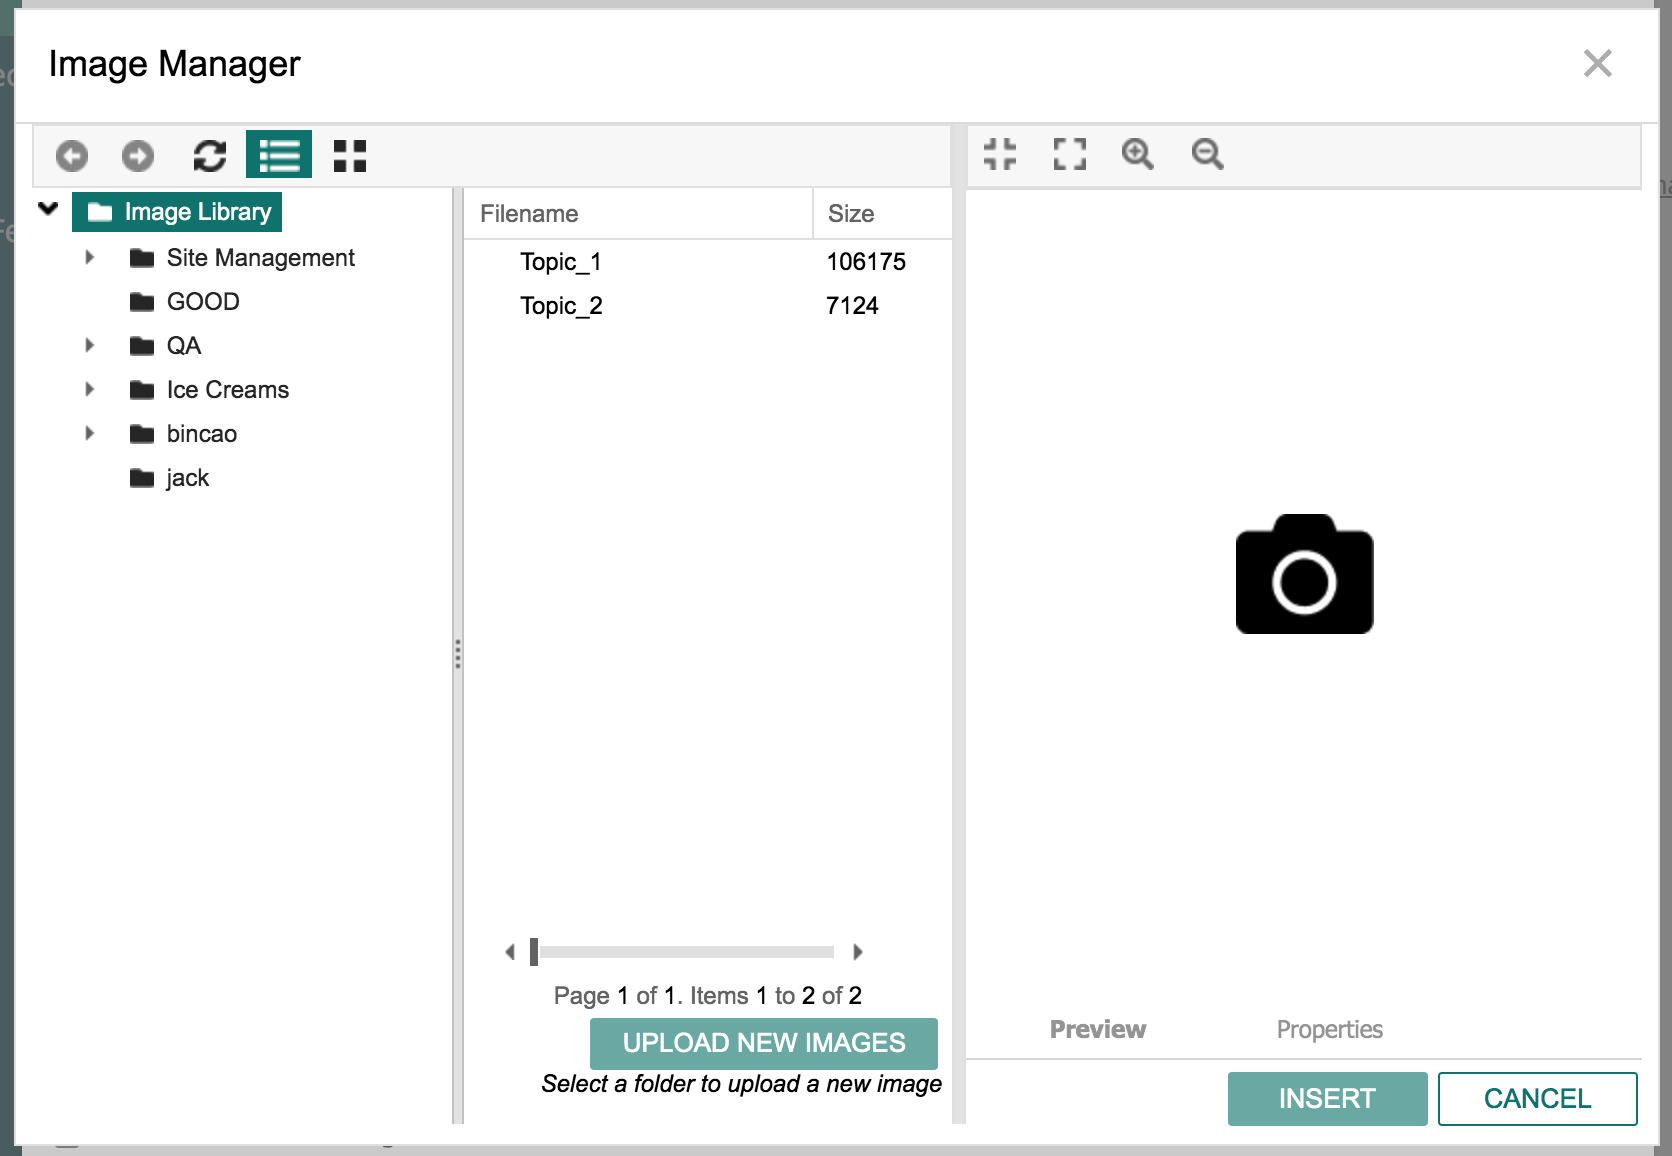The image size is (1672, 1156).
Task: Expand the Ice Creams folder
Action: pyautogui.click(x=89, y=389)
